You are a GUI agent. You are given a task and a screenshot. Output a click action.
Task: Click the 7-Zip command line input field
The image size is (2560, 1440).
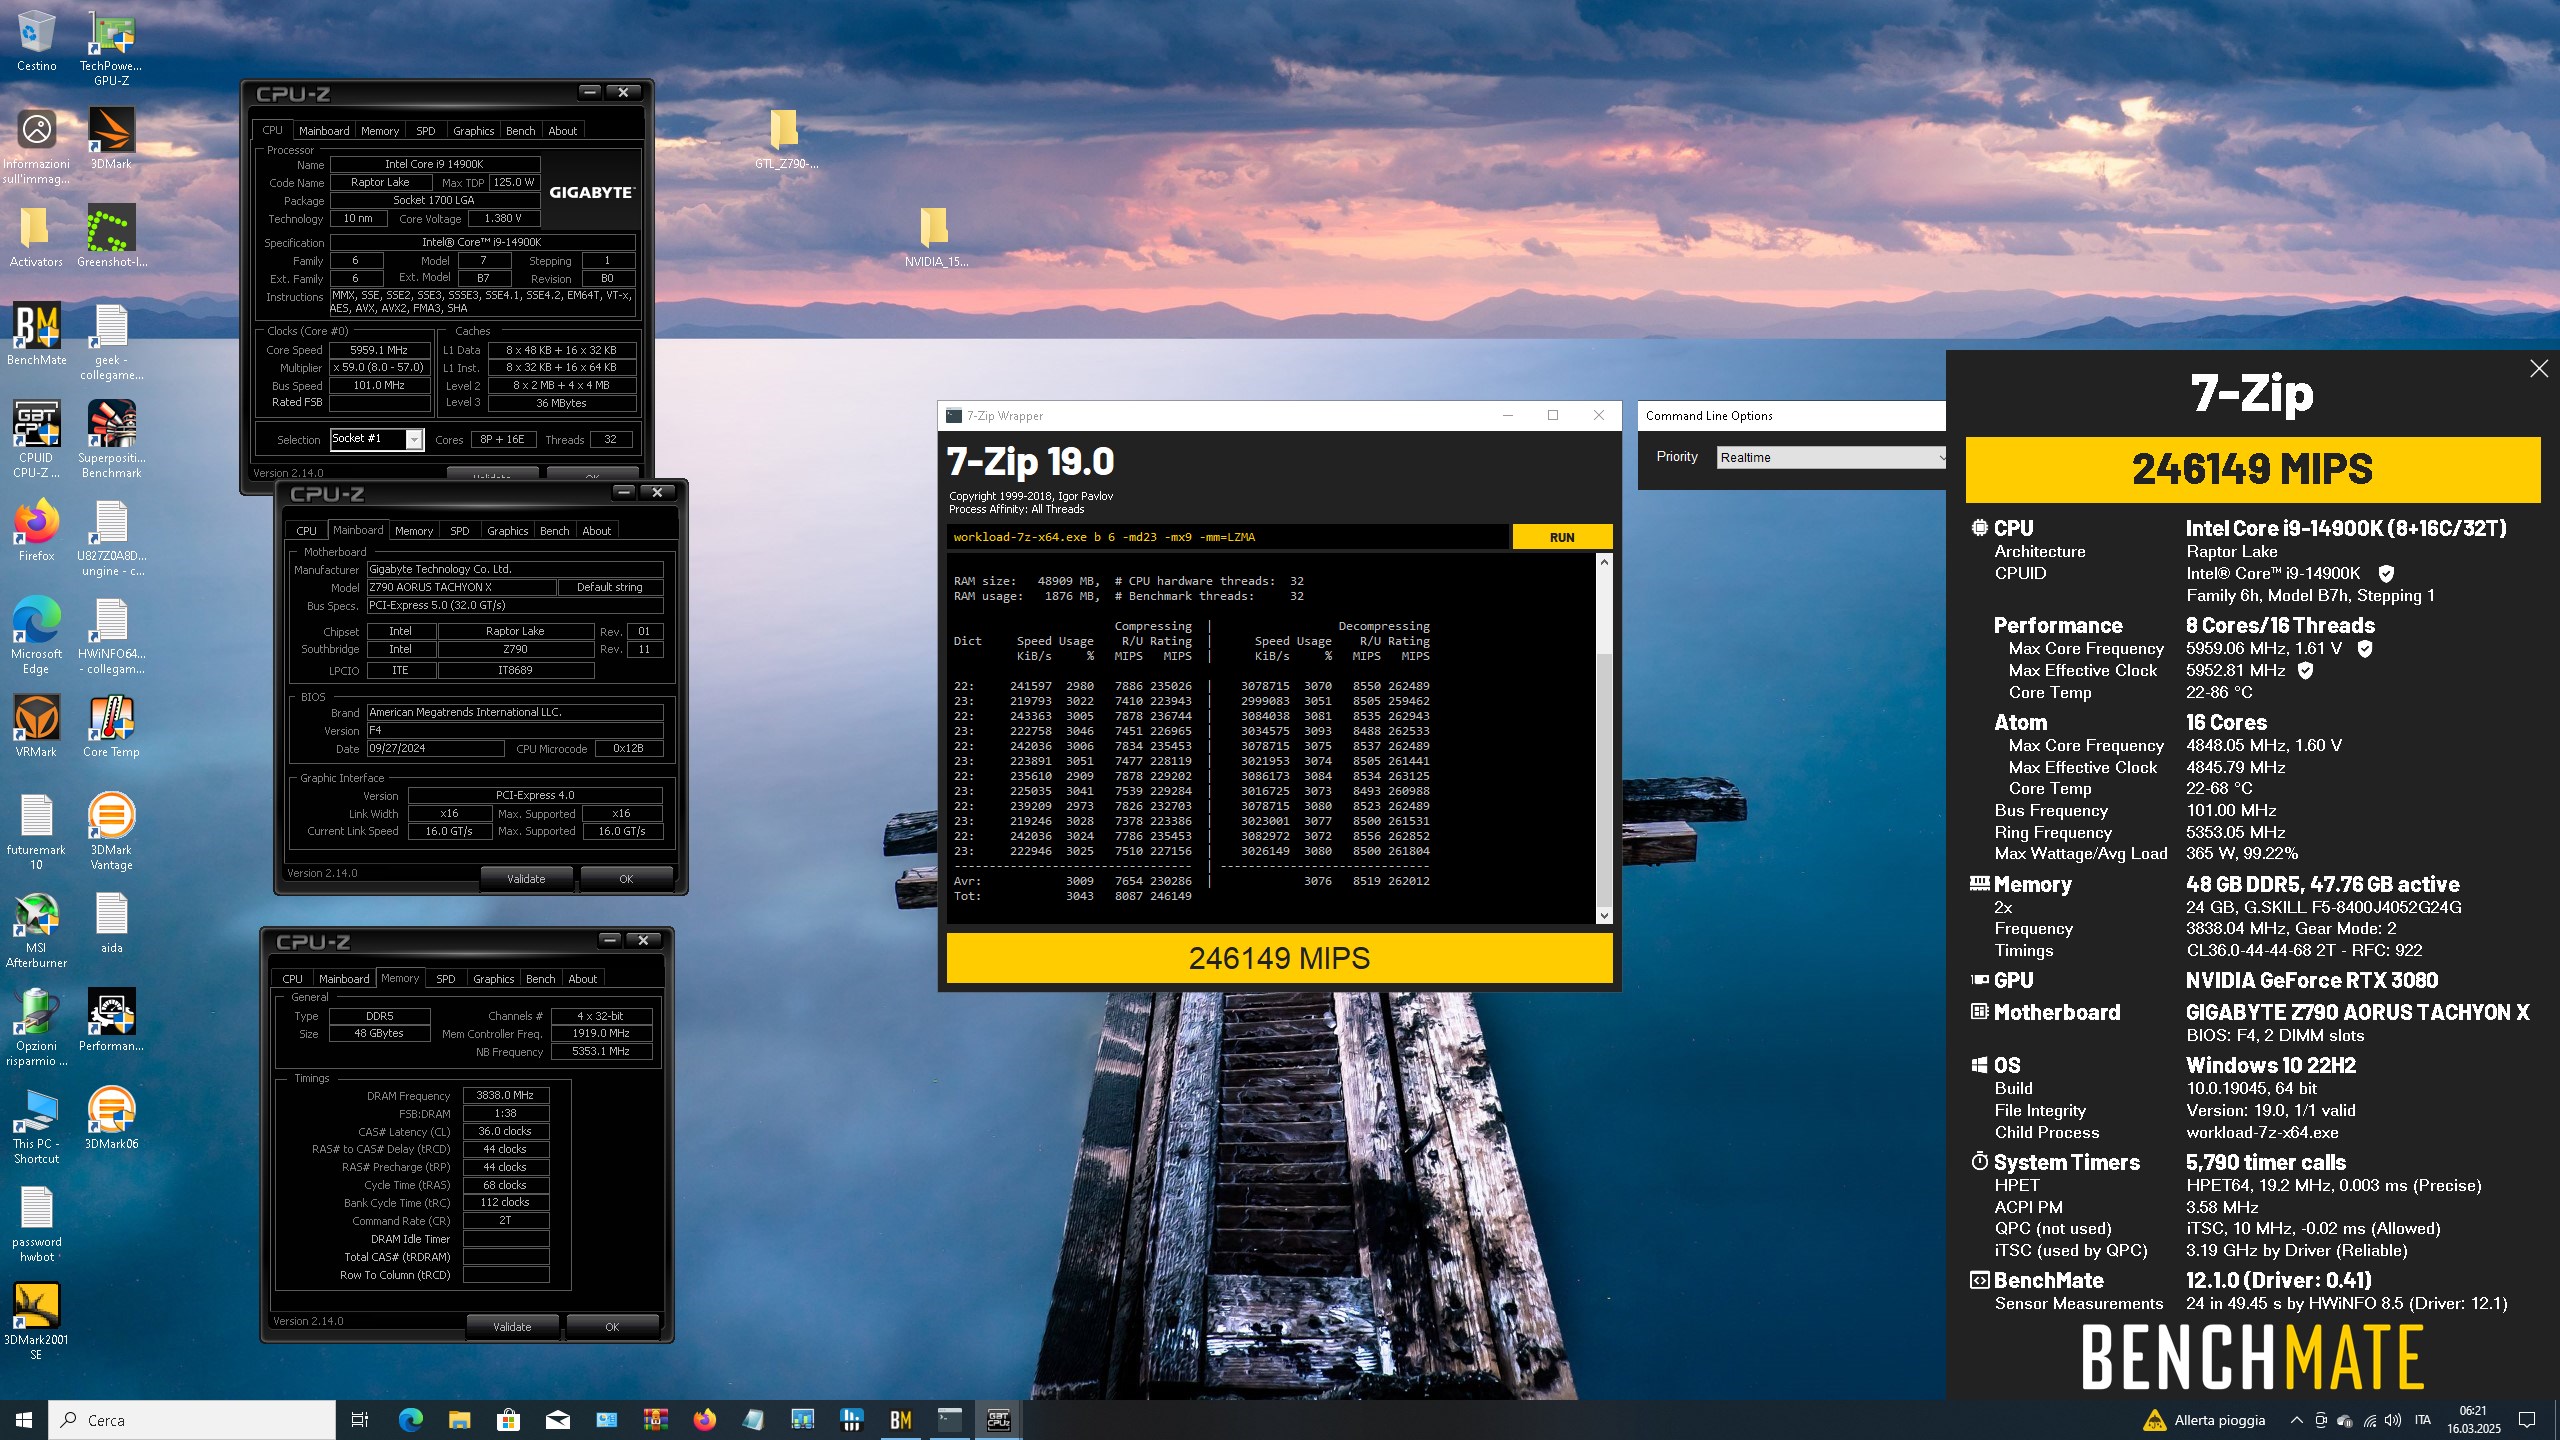tap(1227, 537)
